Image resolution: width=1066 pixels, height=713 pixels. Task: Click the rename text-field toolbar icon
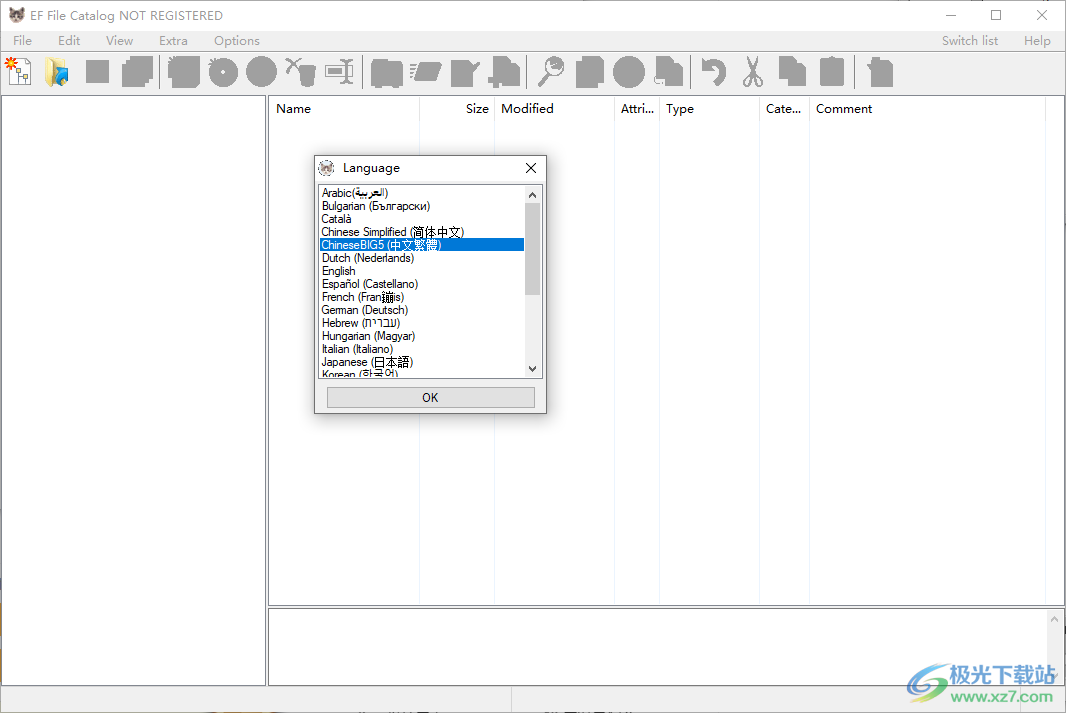click(x=339, y=72)
